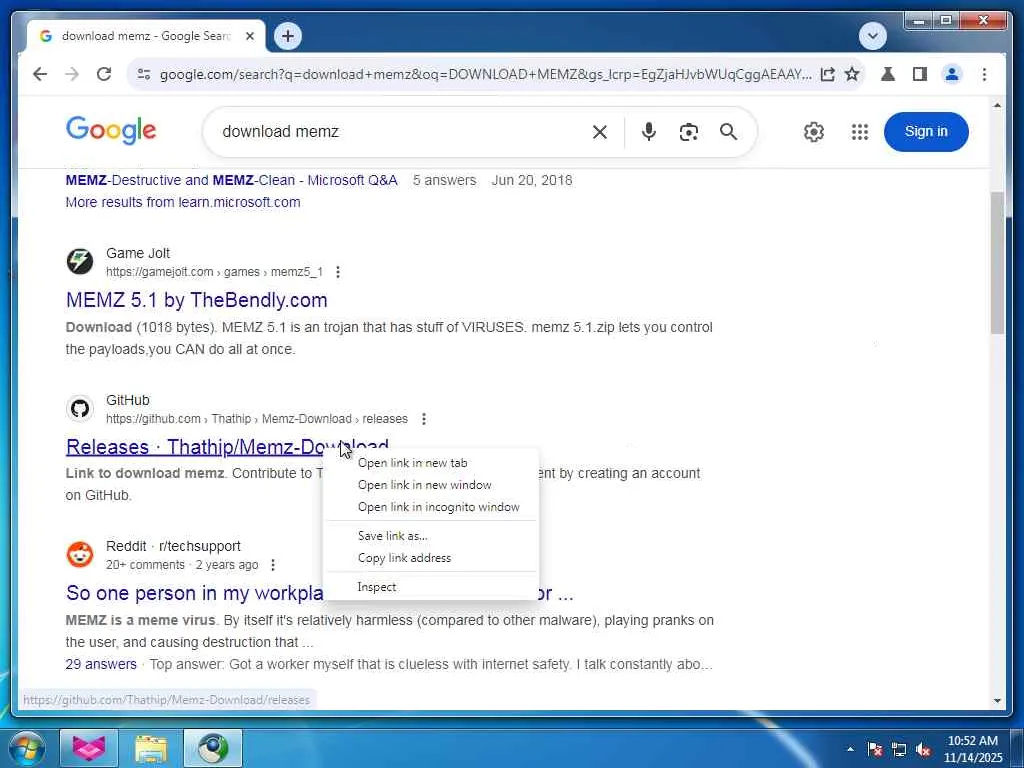Image resolution: width=1024 pixels, height=768 pixels.
Task: Open MEMZ-Destructive and MEMZ-Clean Microsoft Q&A link
Action: pos(231,180)
